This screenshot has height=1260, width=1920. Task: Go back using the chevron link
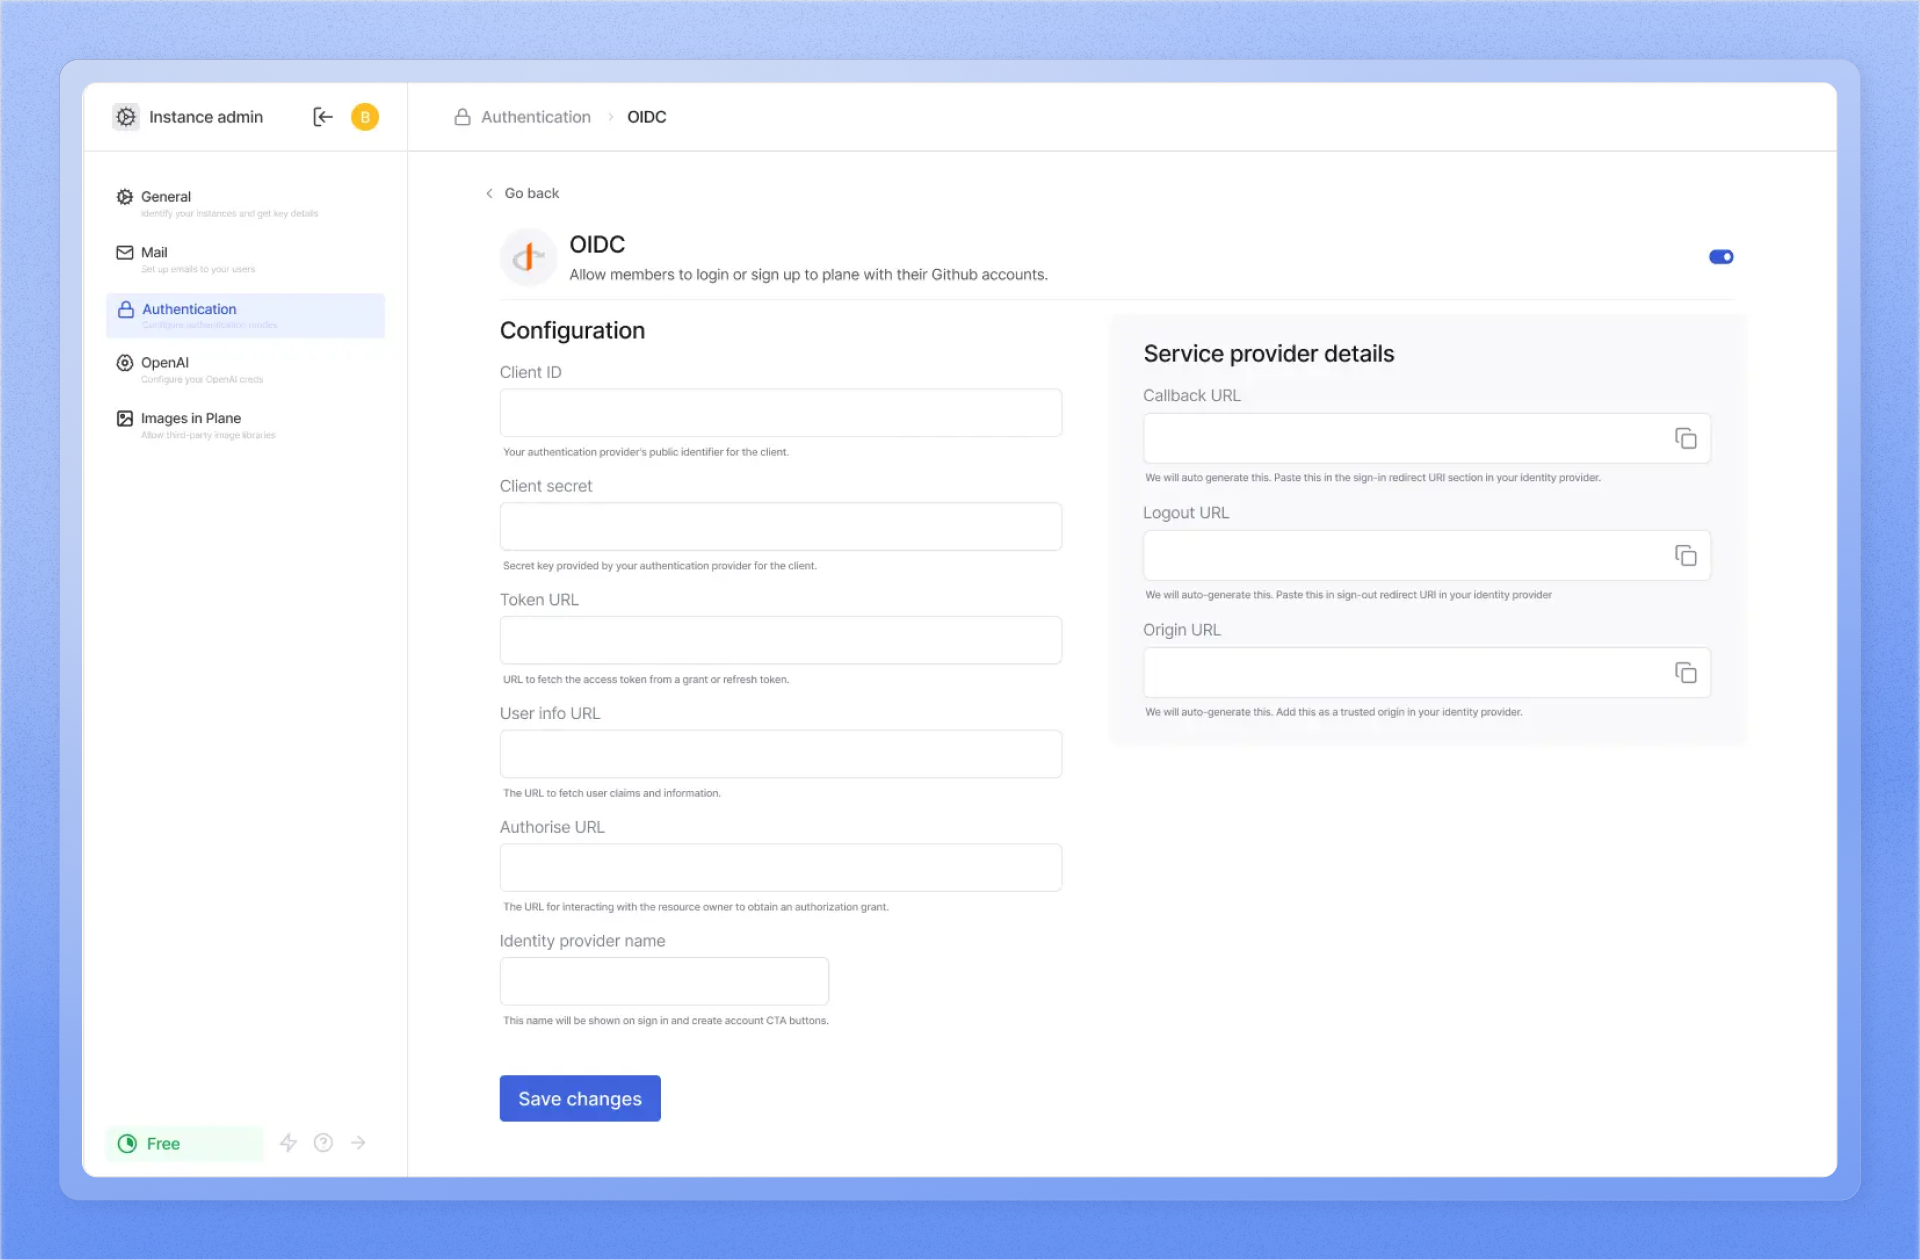pos(522,193)
